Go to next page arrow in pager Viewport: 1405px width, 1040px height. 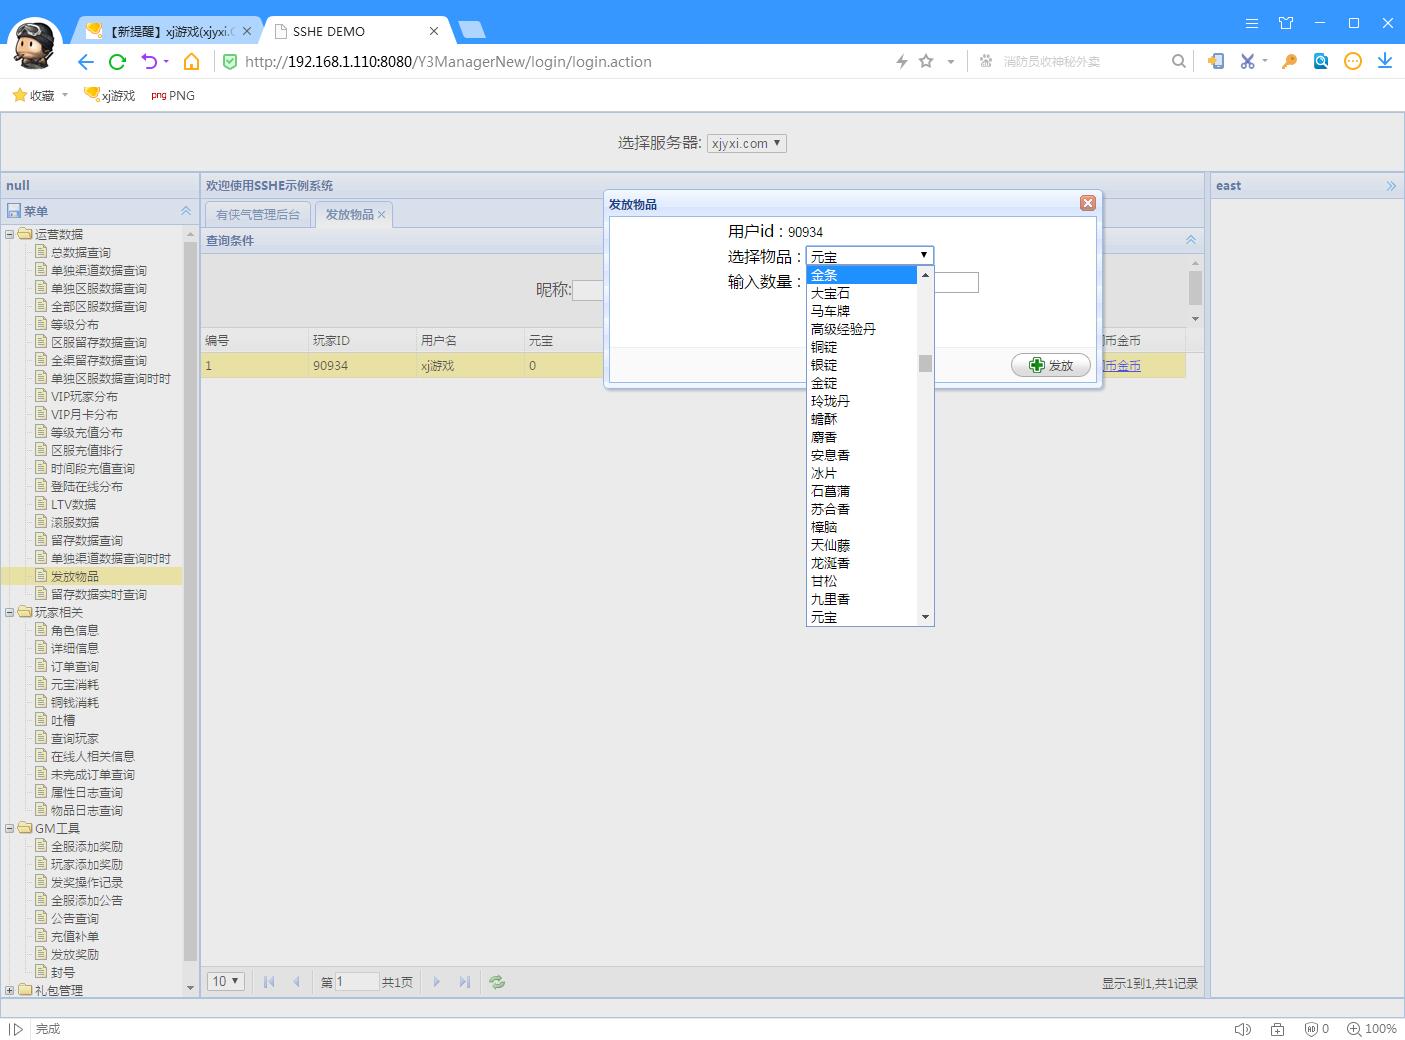[437, 982]
